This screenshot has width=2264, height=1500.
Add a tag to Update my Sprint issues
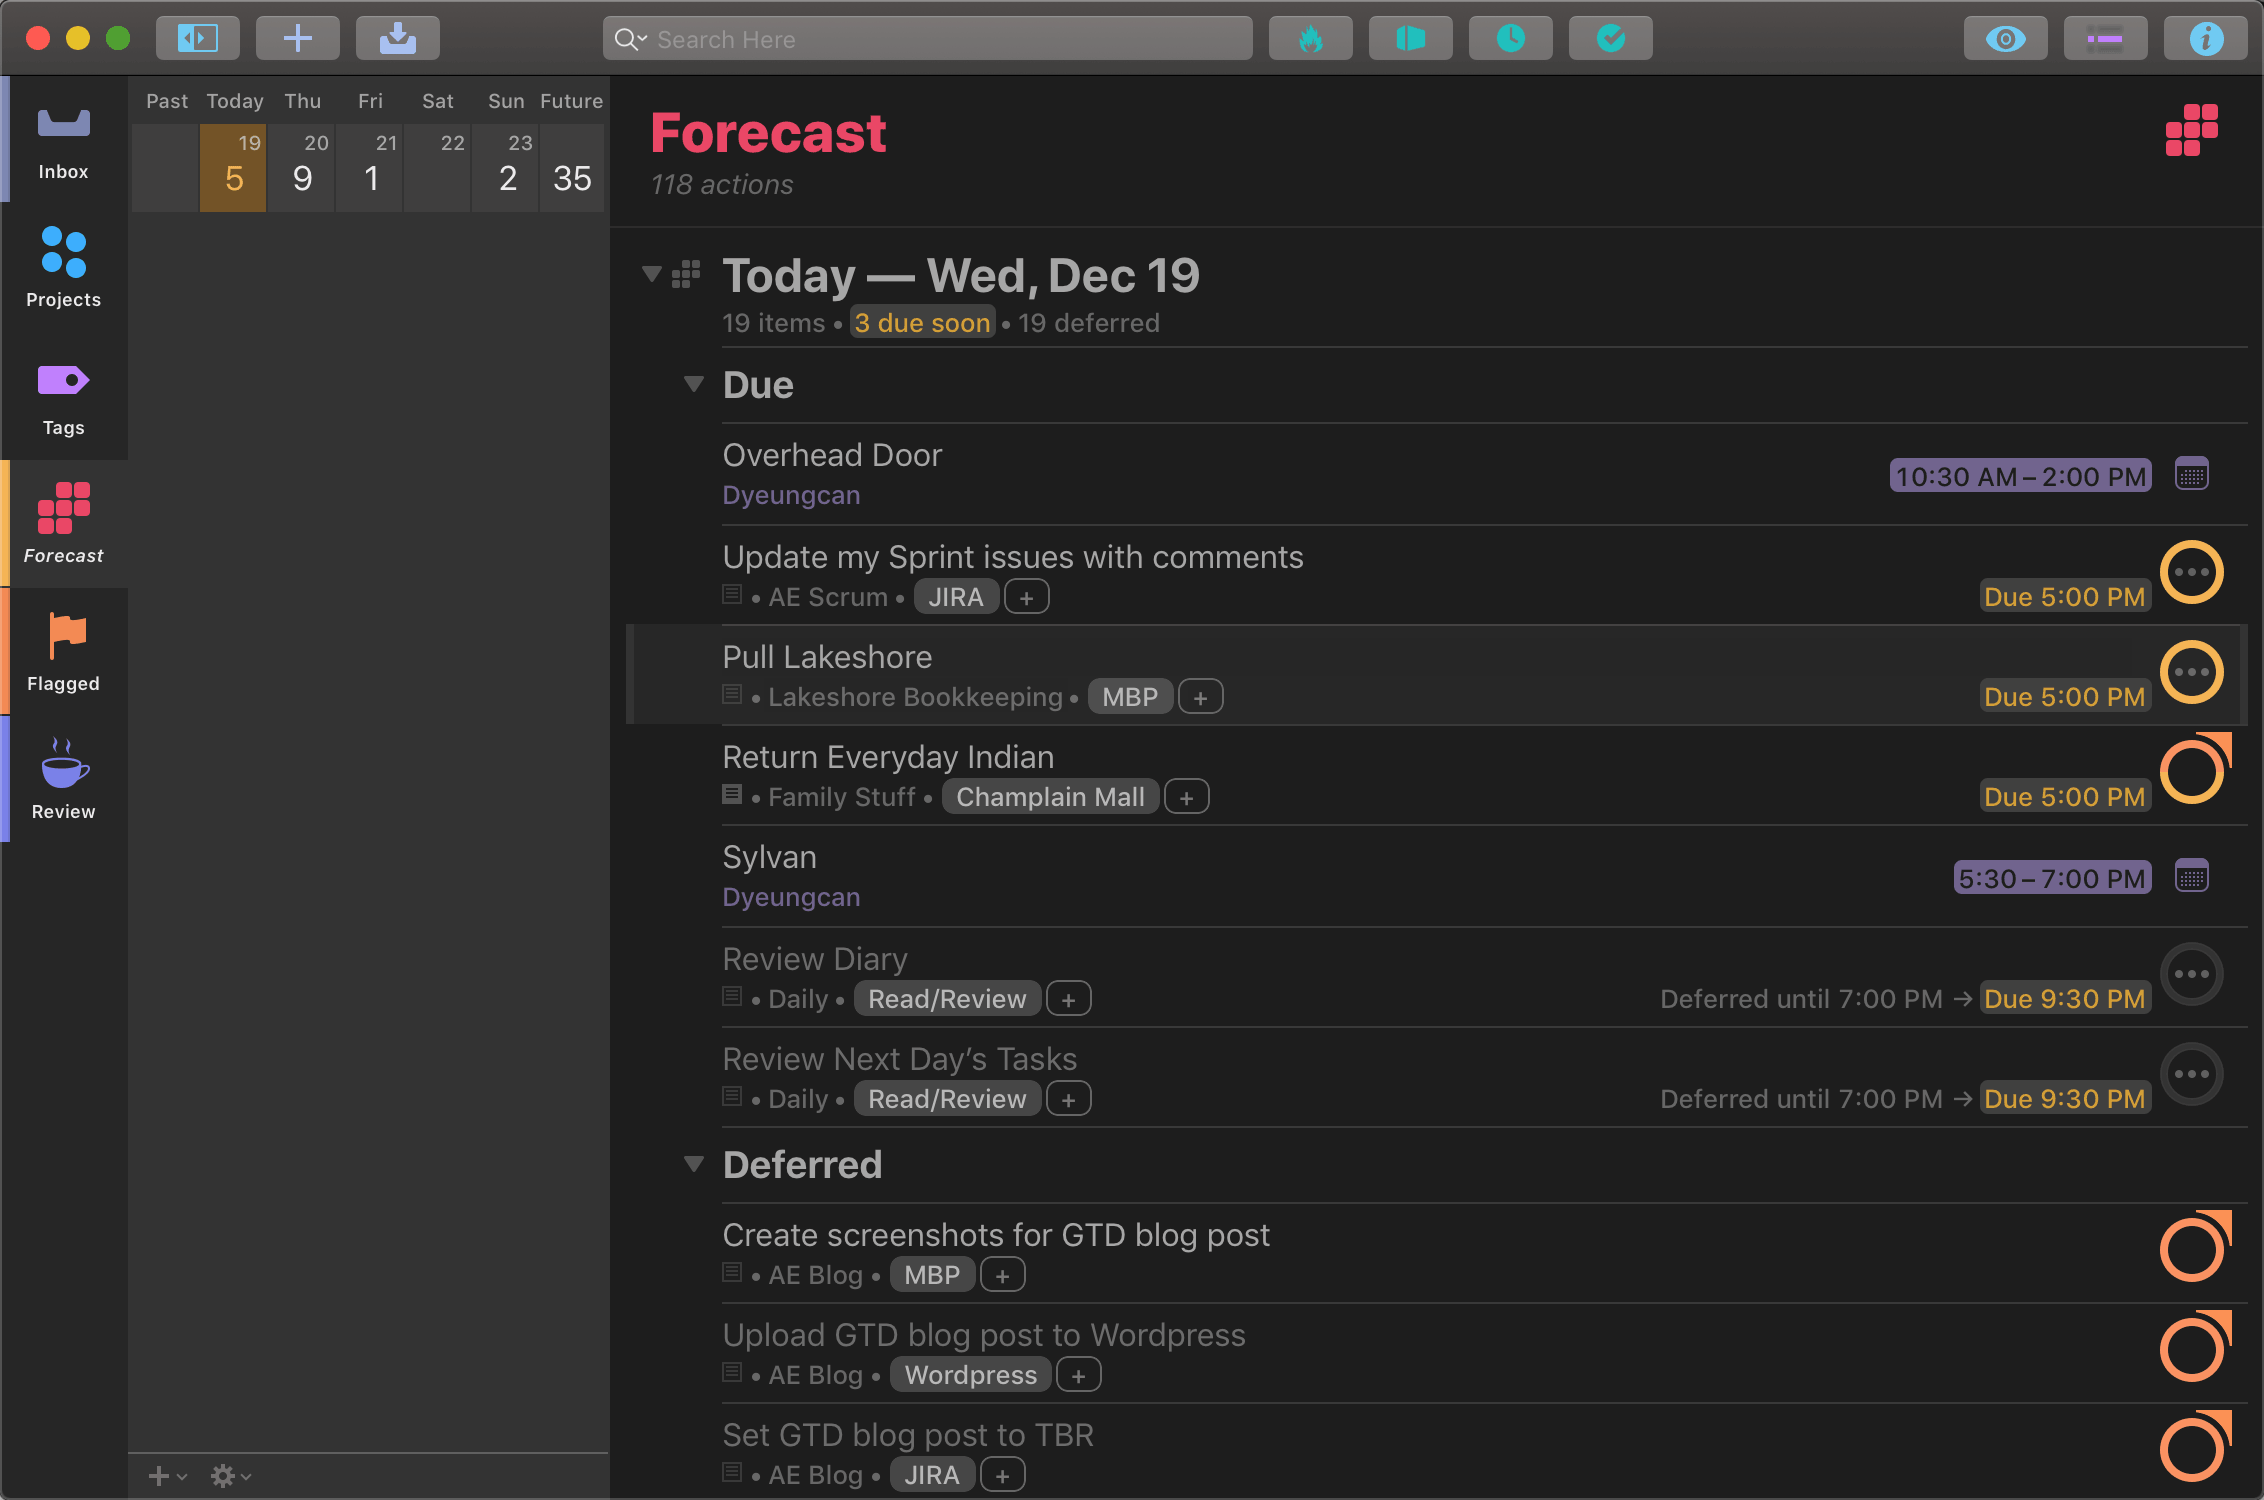pyautogui.click(x=1026, y=597)
